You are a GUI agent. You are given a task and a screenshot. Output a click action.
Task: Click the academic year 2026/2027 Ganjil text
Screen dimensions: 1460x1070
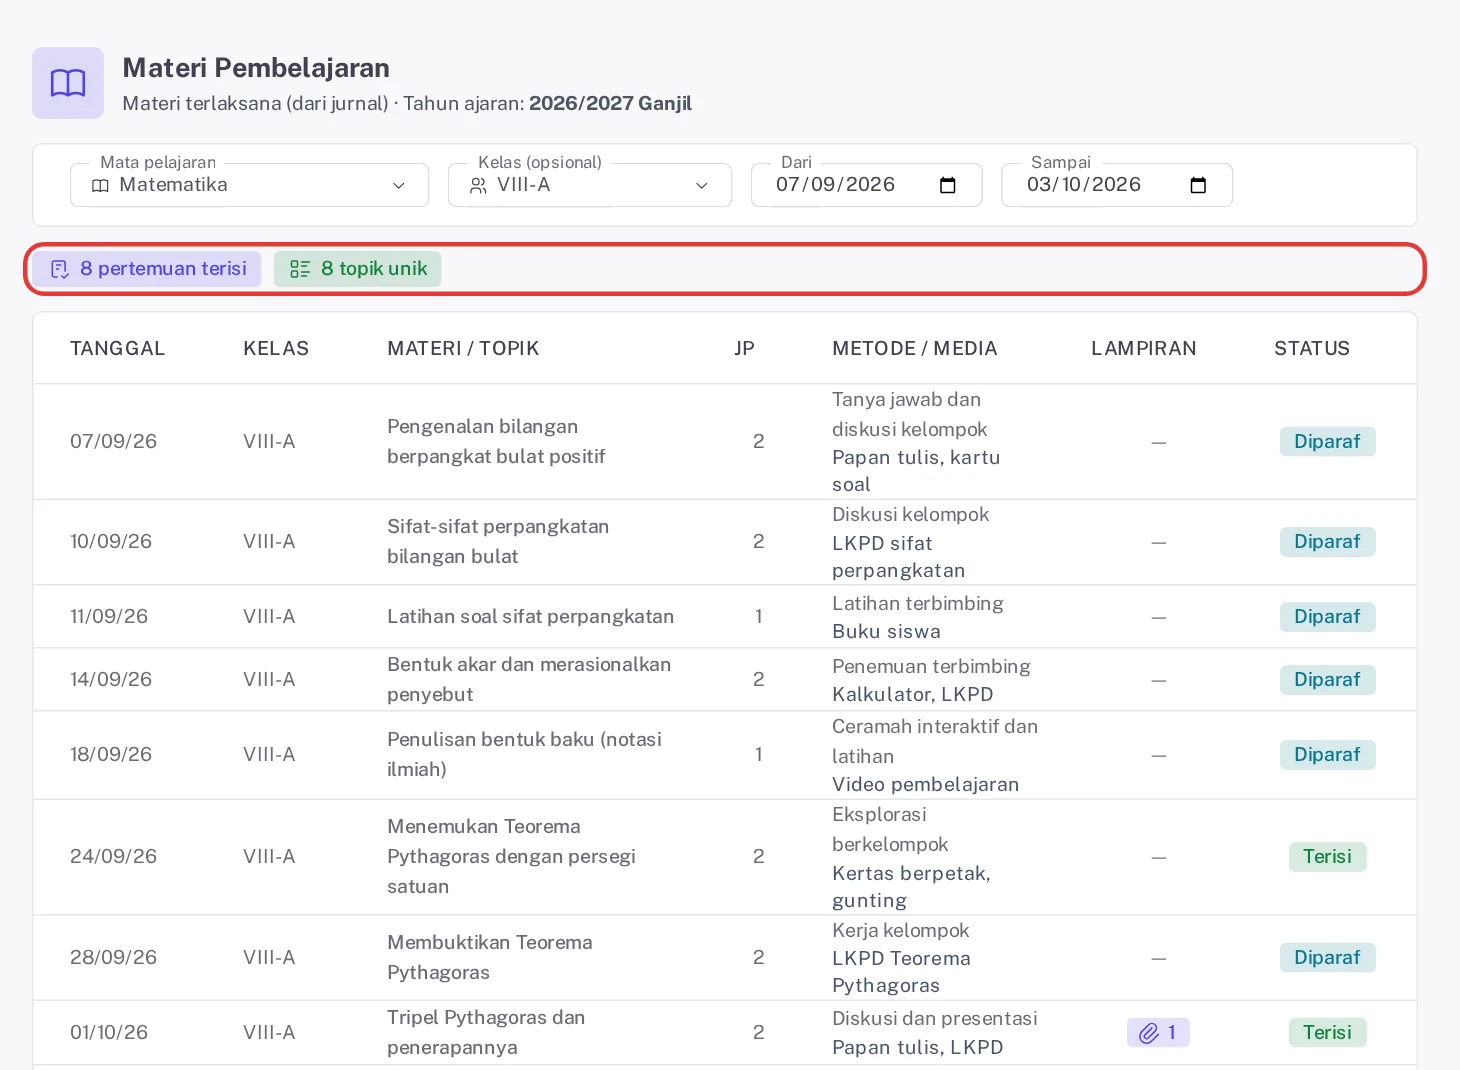[610, 103]
